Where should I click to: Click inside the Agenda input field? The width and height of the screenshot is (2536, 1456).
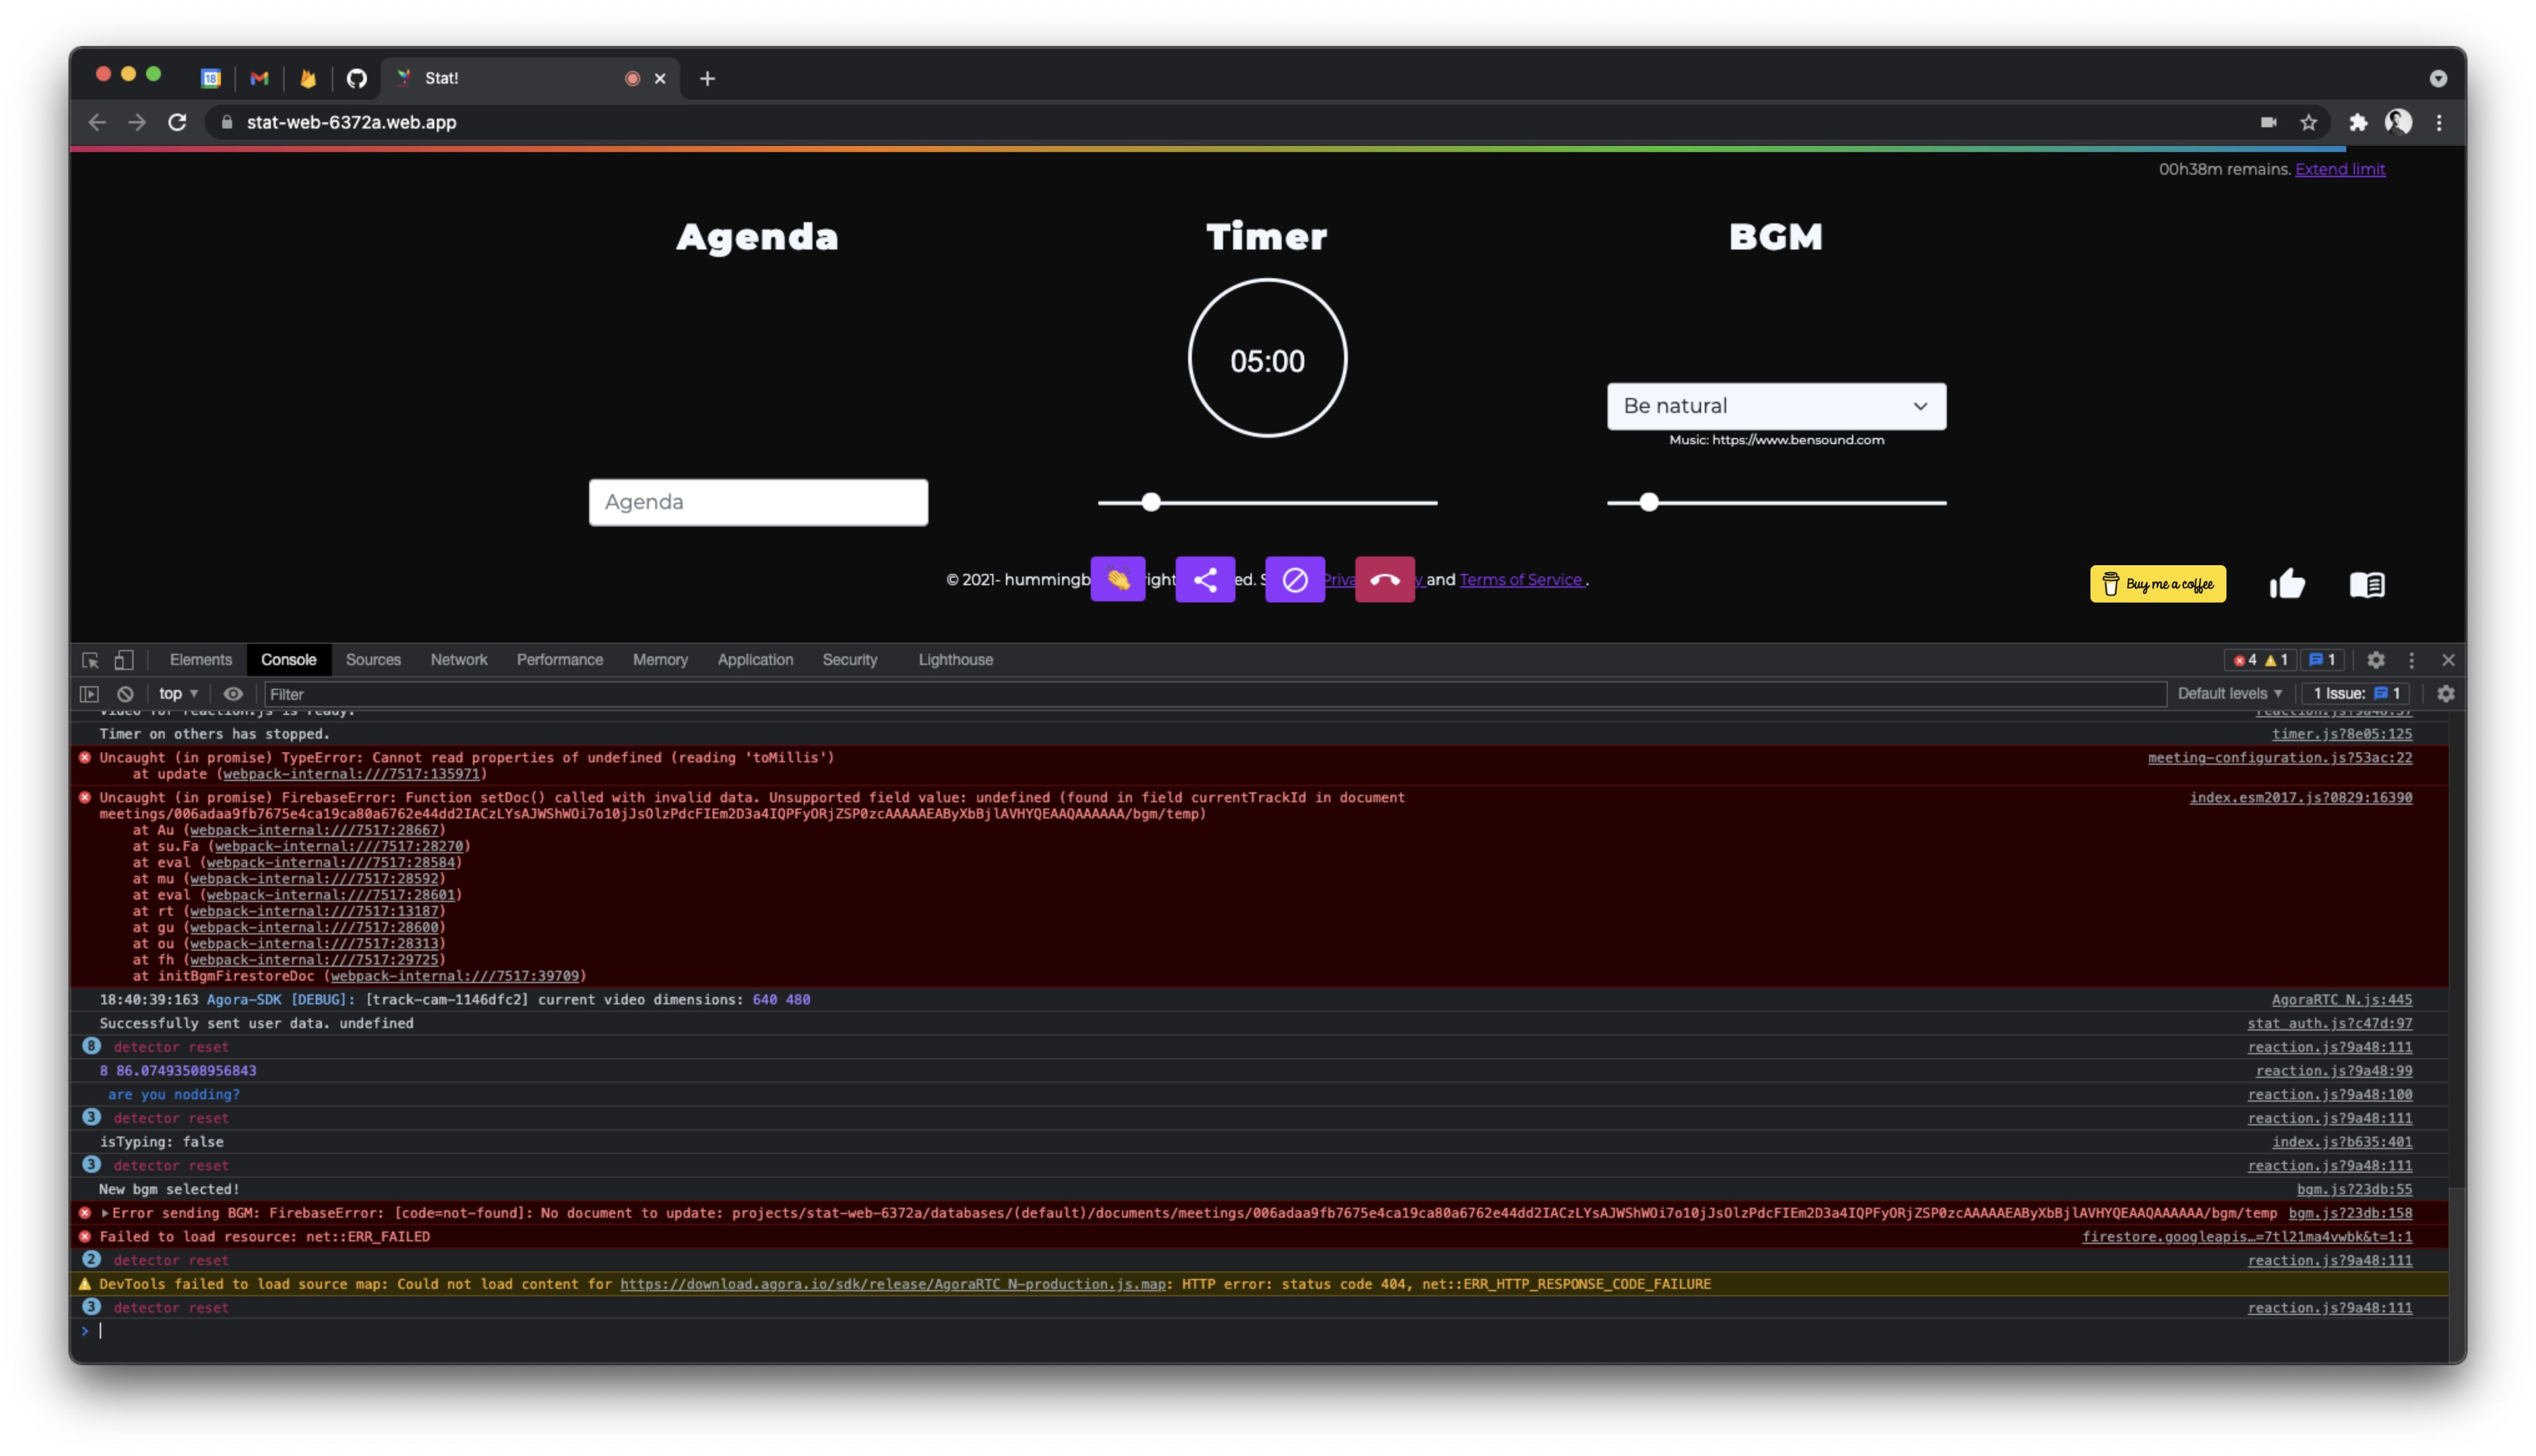click(x=757, y=502)
